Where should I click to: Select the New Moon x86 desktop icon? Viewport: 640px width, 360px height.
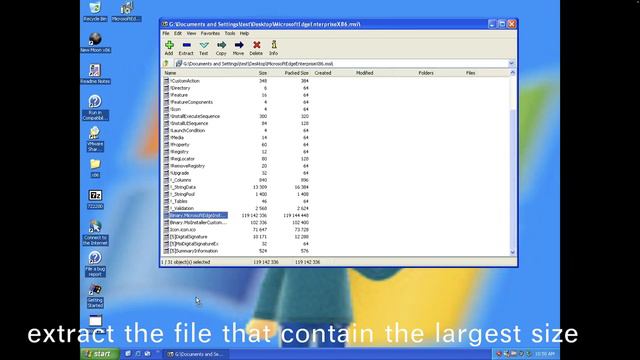(x=95, y=42)
